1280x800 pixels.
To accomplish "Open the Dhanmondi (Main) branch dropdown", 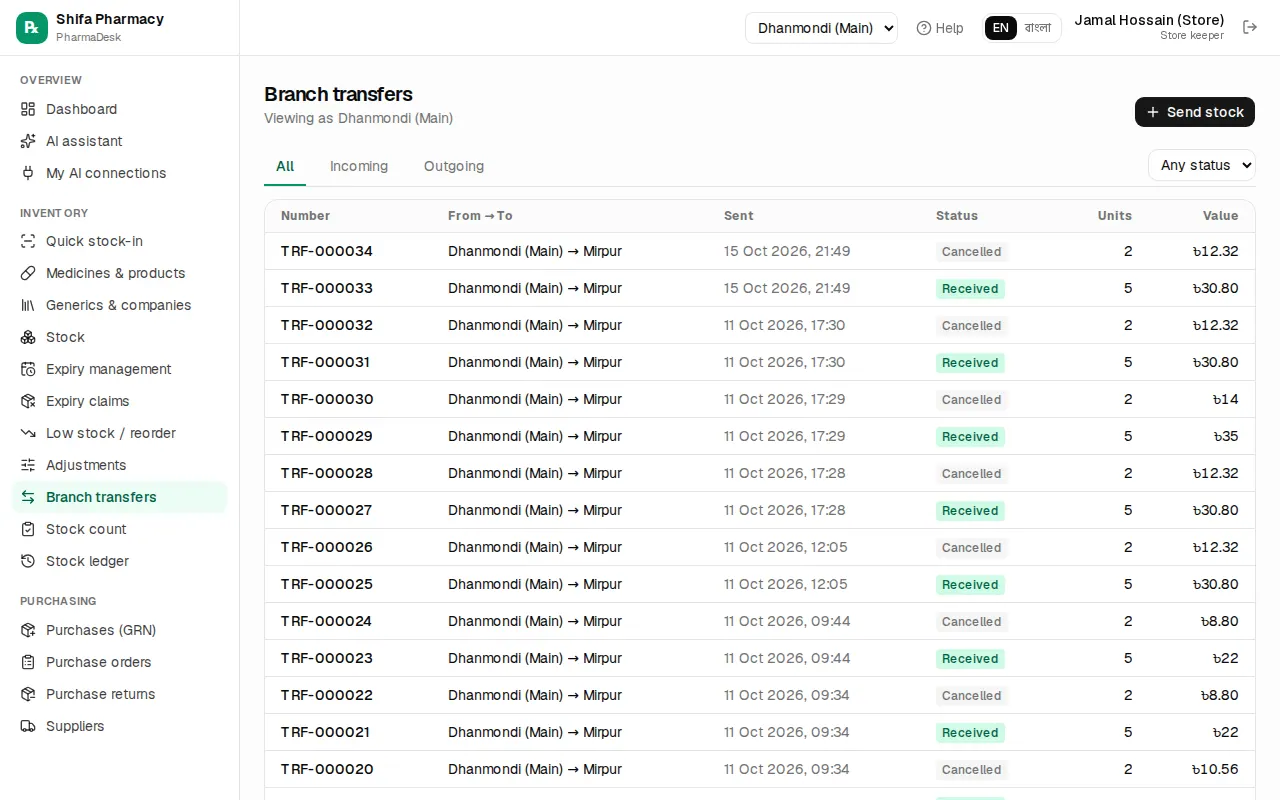I will coord(821,28).
